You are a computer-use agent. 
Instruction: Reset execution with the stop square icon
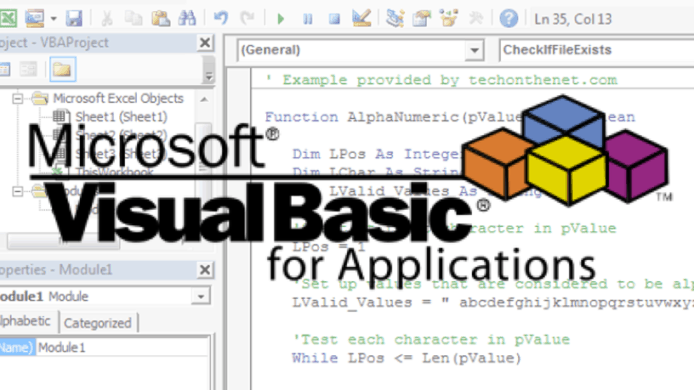point(335,19)
